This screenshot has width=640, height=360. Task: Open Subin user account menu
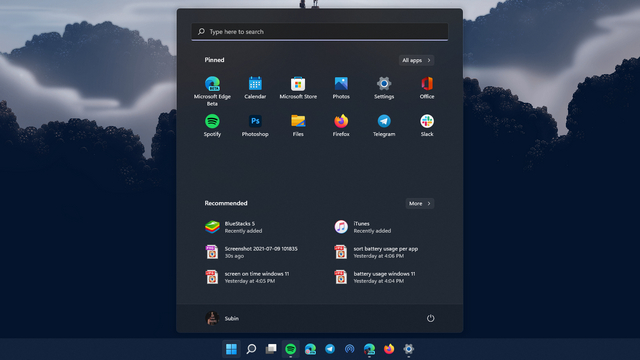coord(222,318)
